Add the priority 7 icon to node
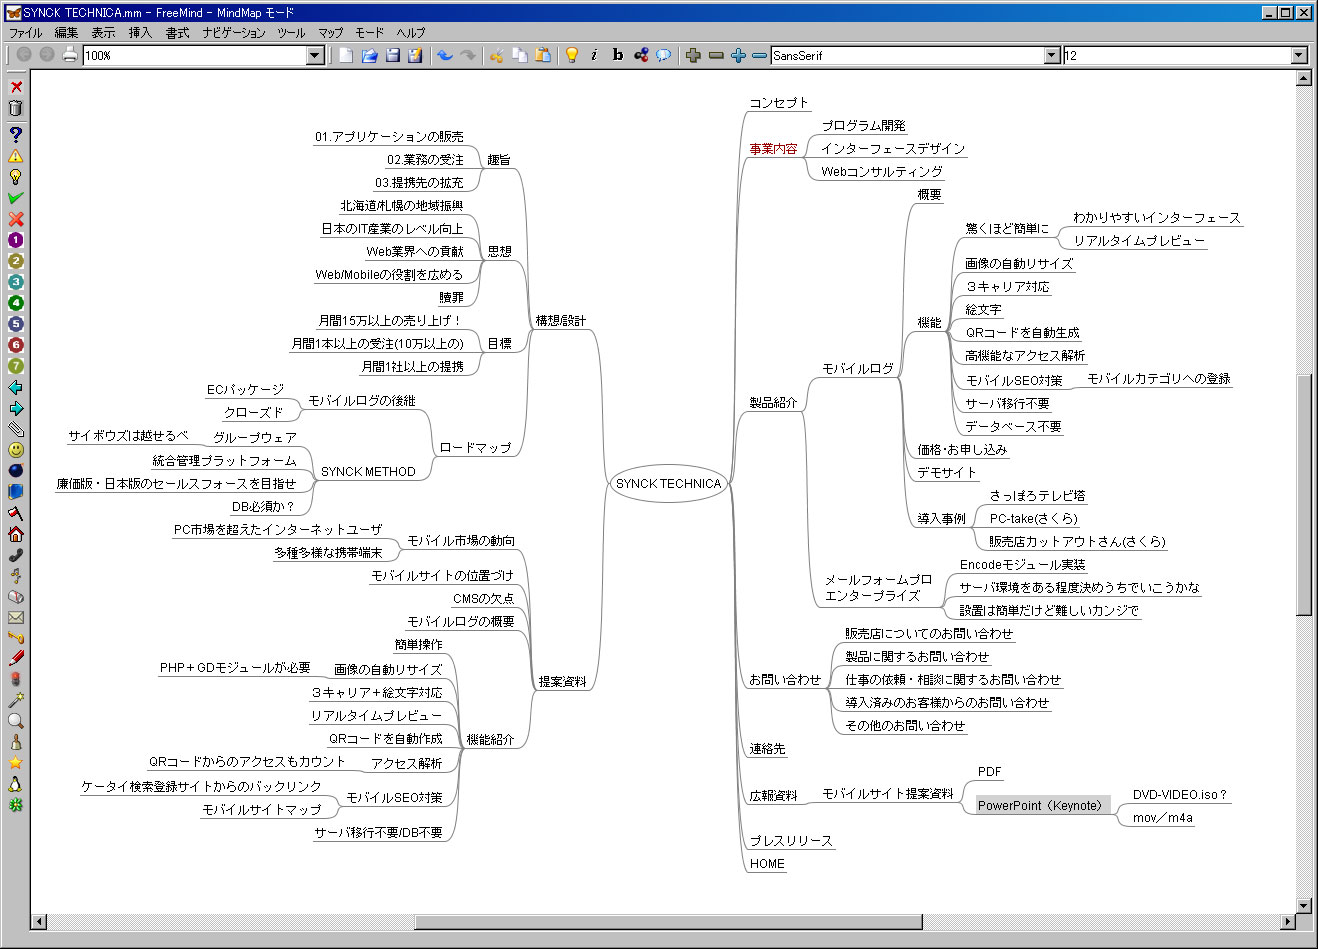This screenshot has height=949, width=1318. click(x=16, y=366)
